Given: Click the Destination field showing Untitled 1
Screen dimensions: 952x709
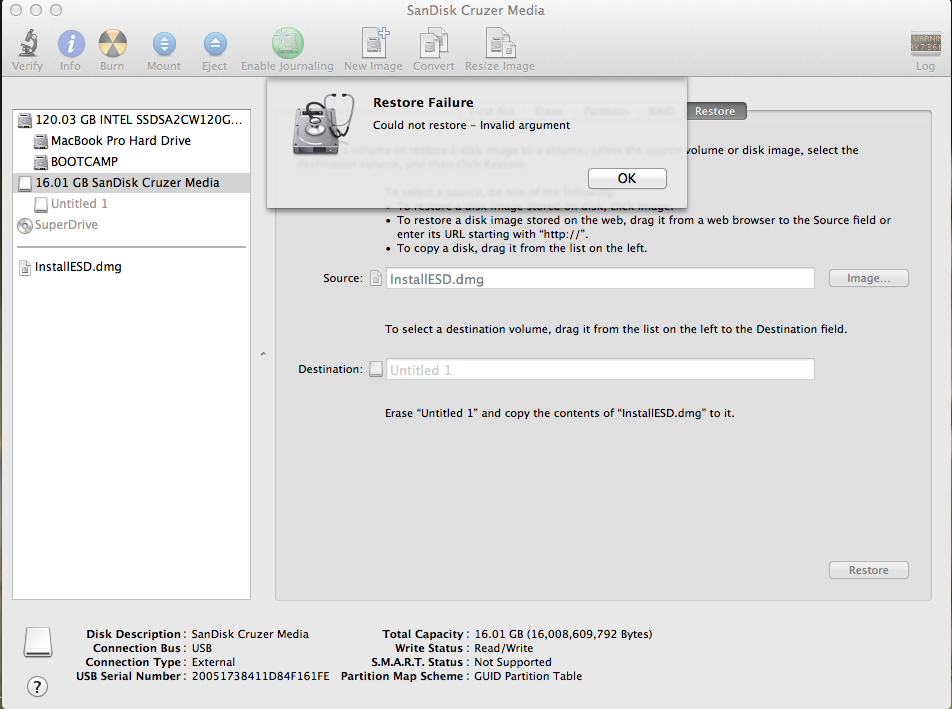Looking at the screenshot, I should click(600, 369).
